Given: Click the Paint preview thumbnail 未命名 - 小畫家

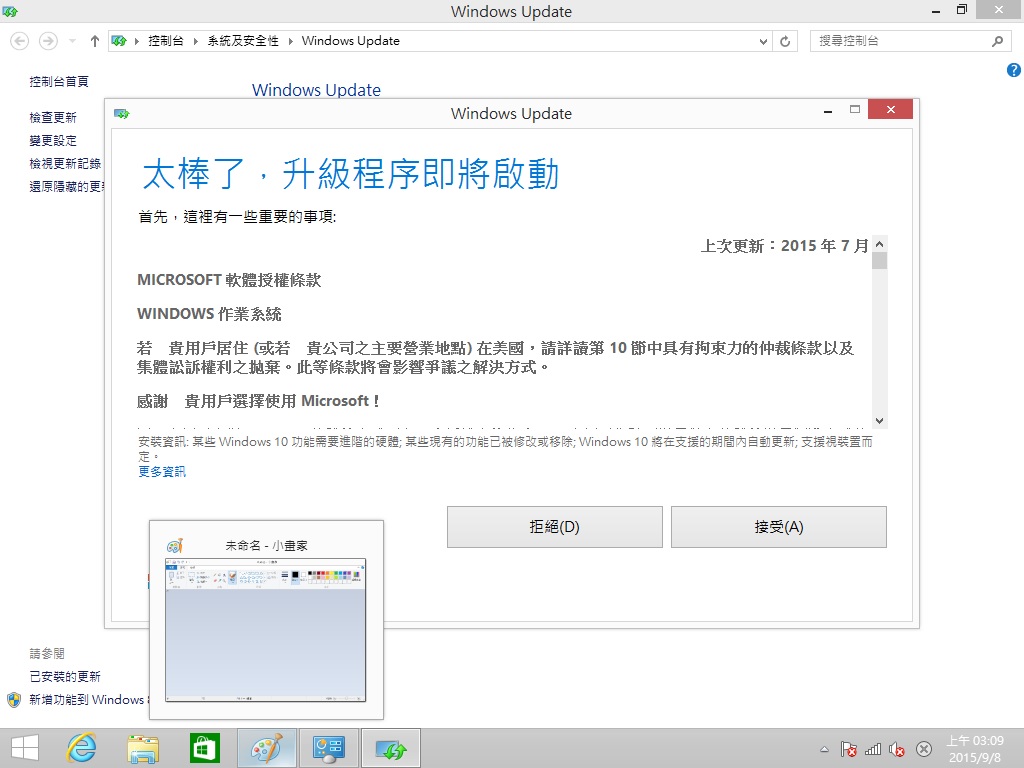Looking at the screenshot, I should tap(266, 630).
